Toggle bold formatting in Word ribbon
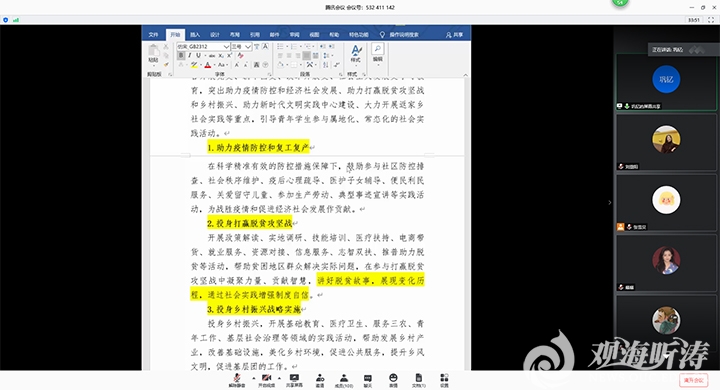720x390 pixels. 181,55
